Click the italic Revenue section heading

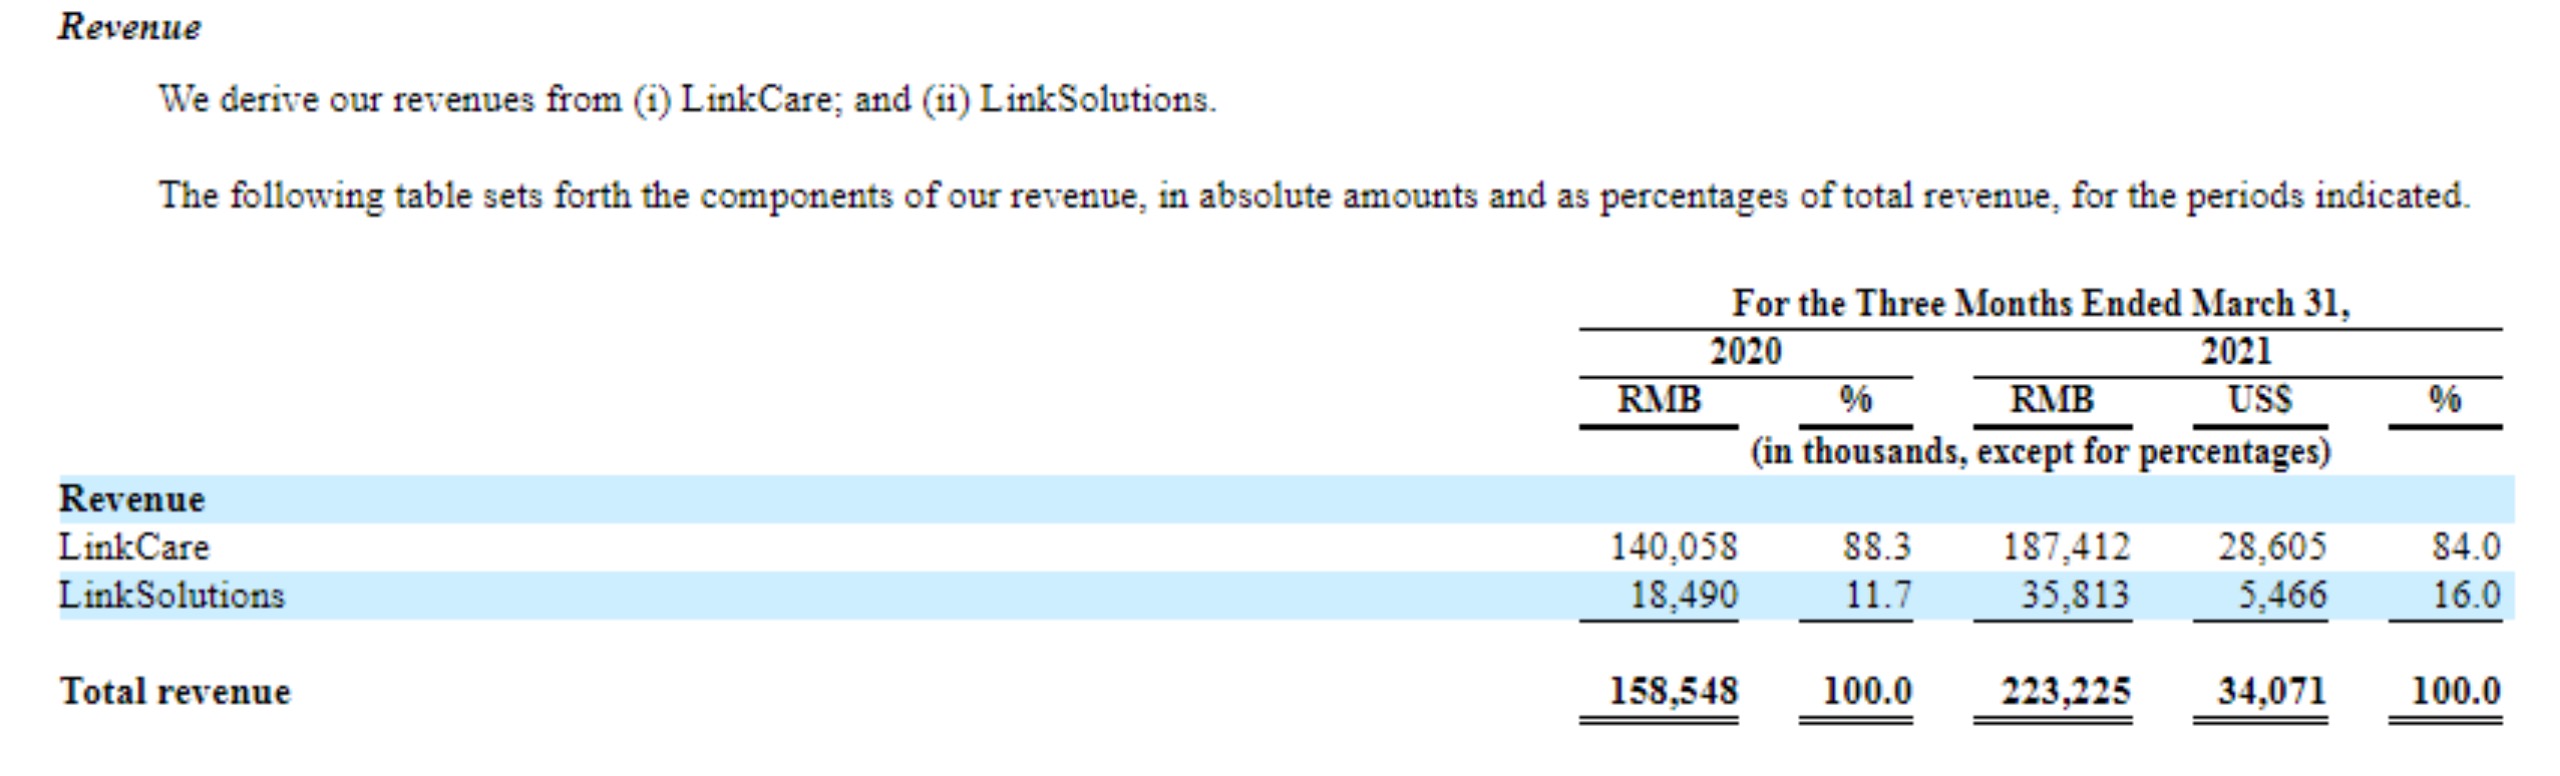coord(129,27)
